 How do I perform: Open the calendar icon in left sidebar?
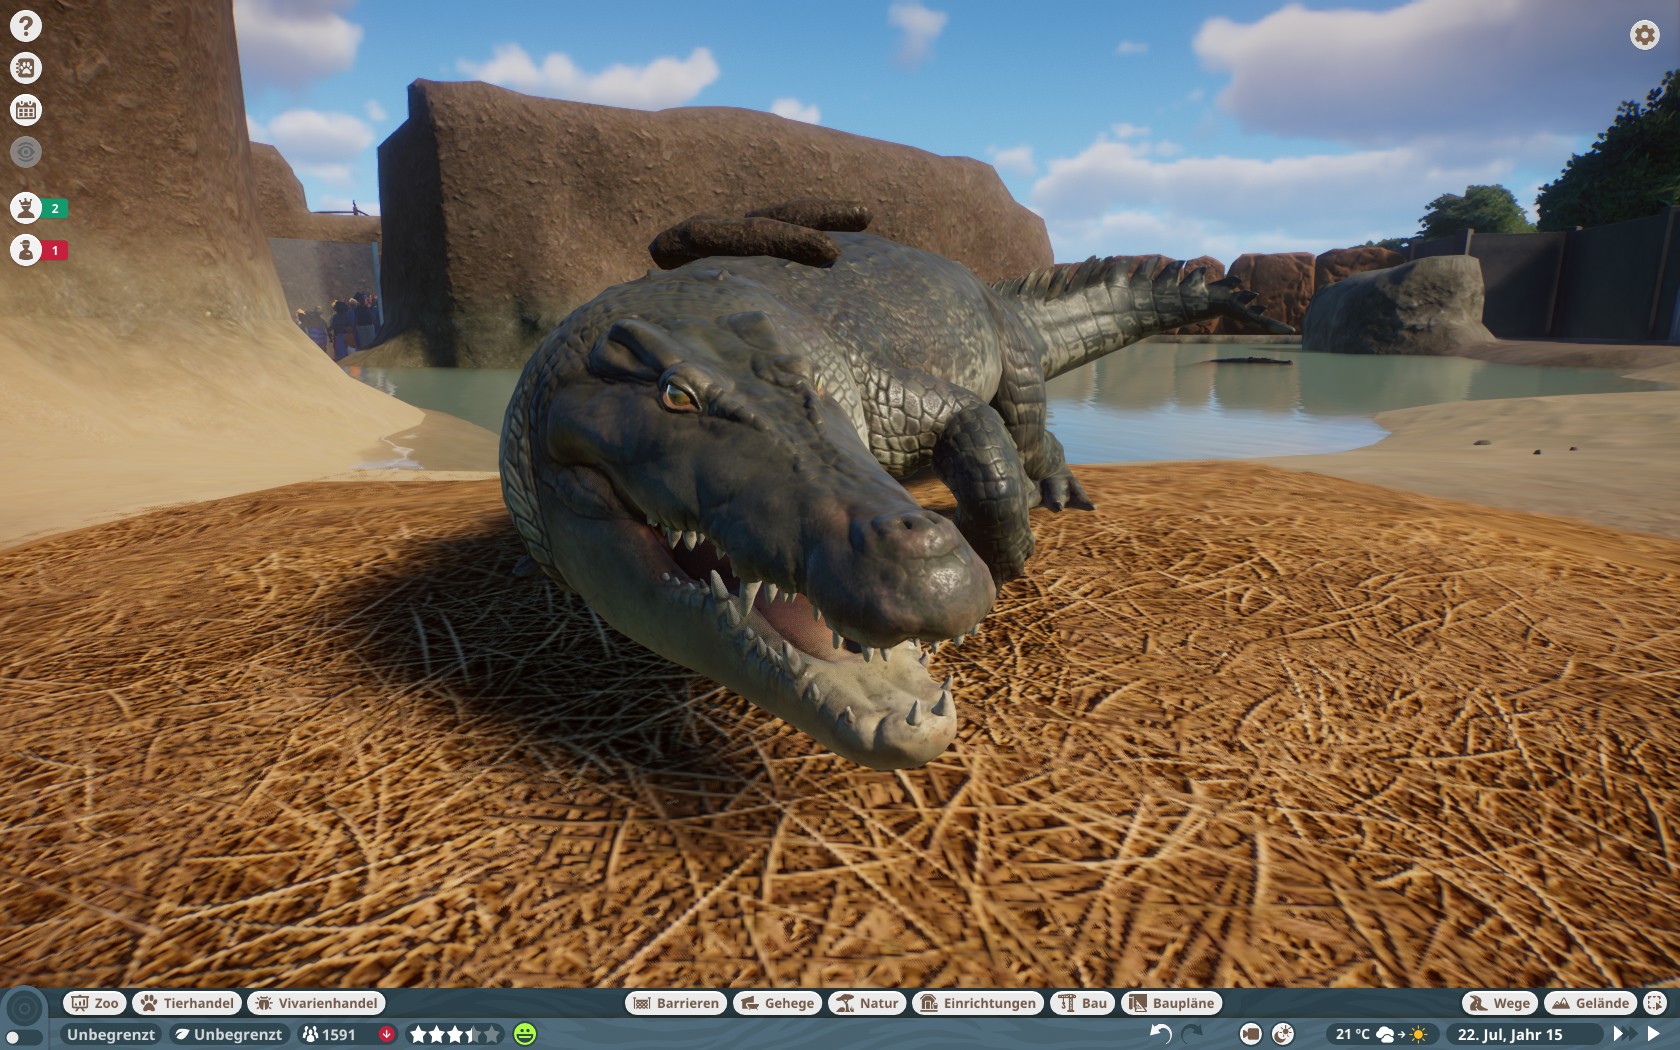click(x=26, y=110)
